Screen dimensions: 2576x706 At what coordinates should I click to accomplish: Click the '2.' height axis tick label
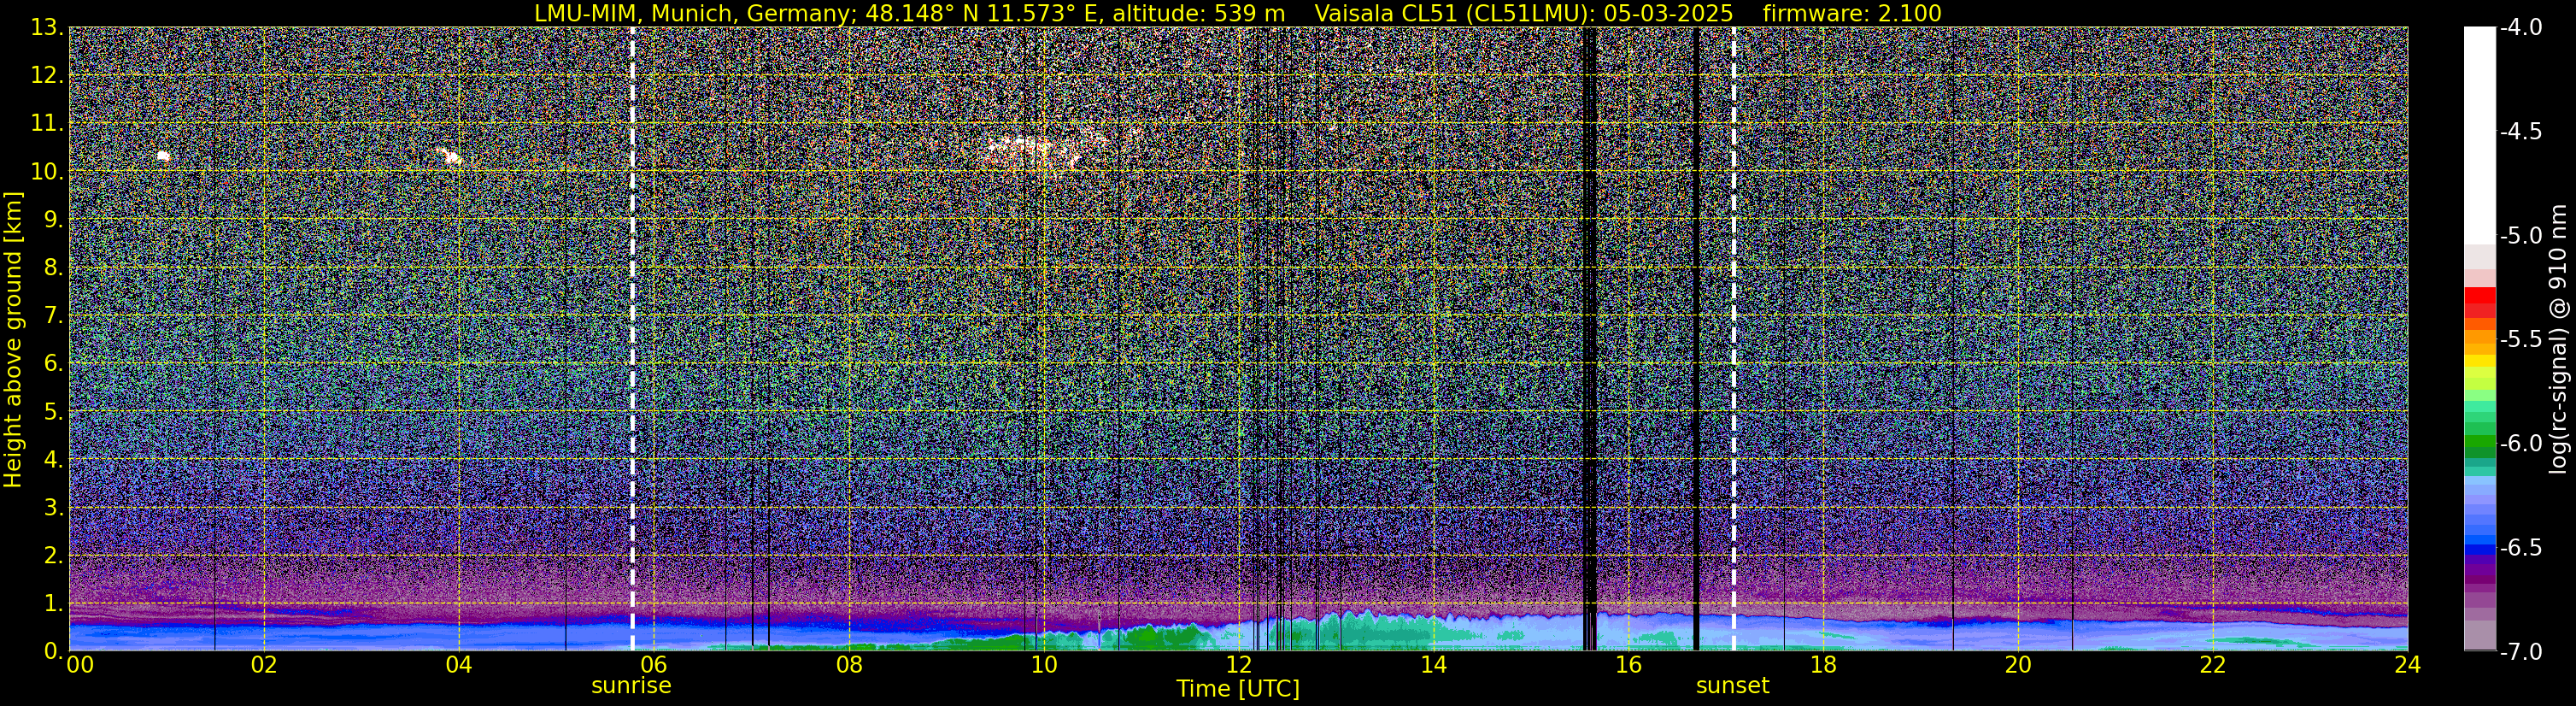(x=54, y=555)
